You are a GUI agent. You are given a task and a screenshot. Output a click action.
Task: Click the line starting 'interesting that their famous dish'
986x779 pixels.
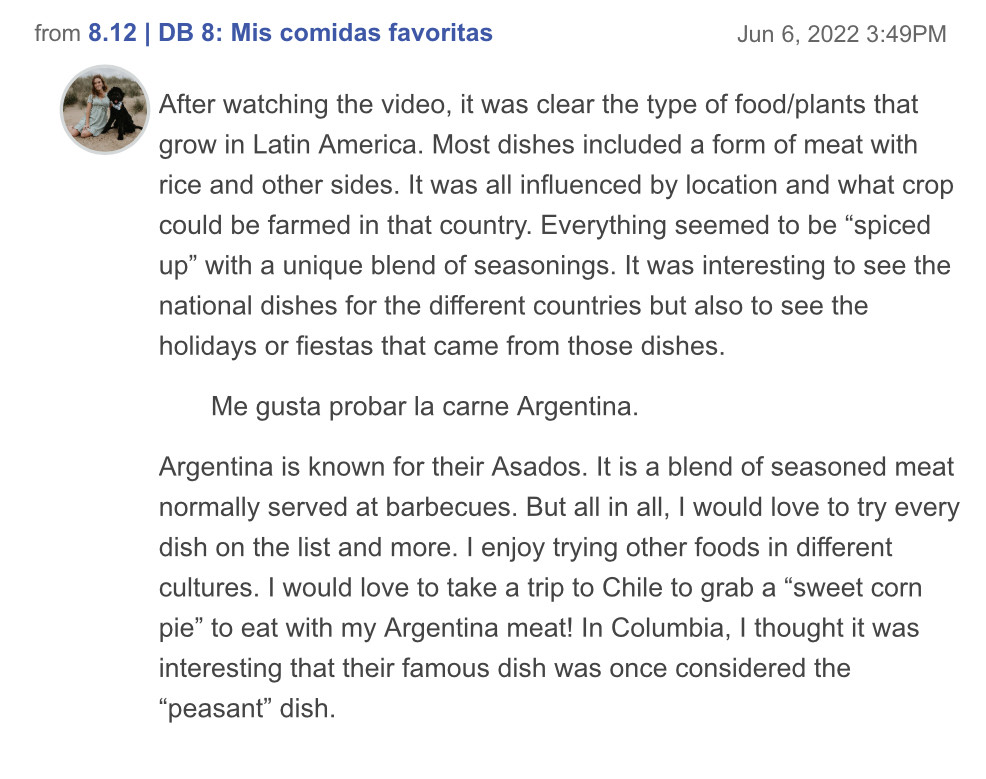point(504,668)
